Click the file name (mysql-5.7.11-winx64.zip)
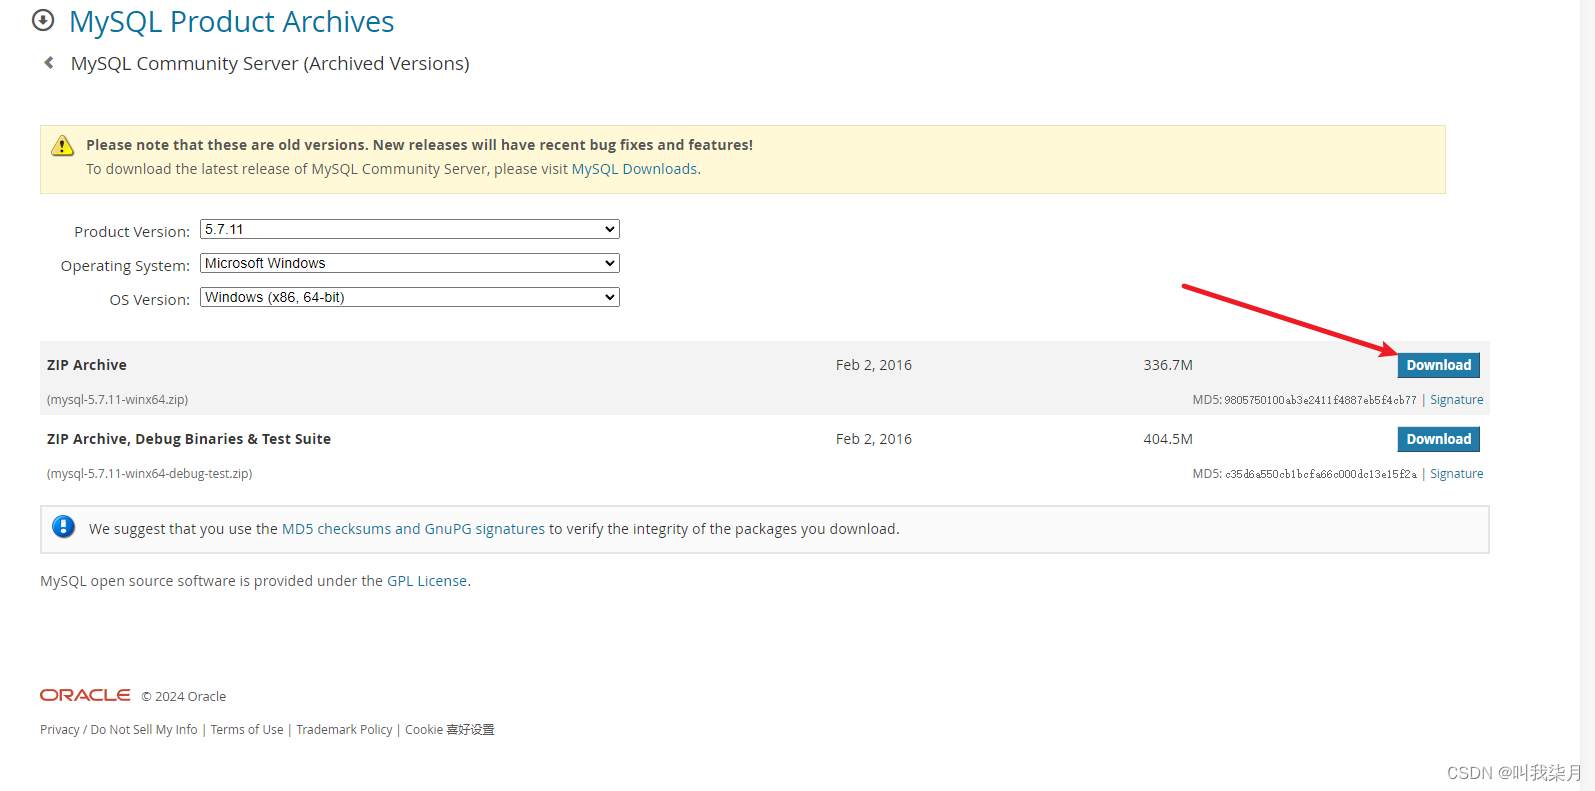1595x791 pixels. click(x=117, y=400)
